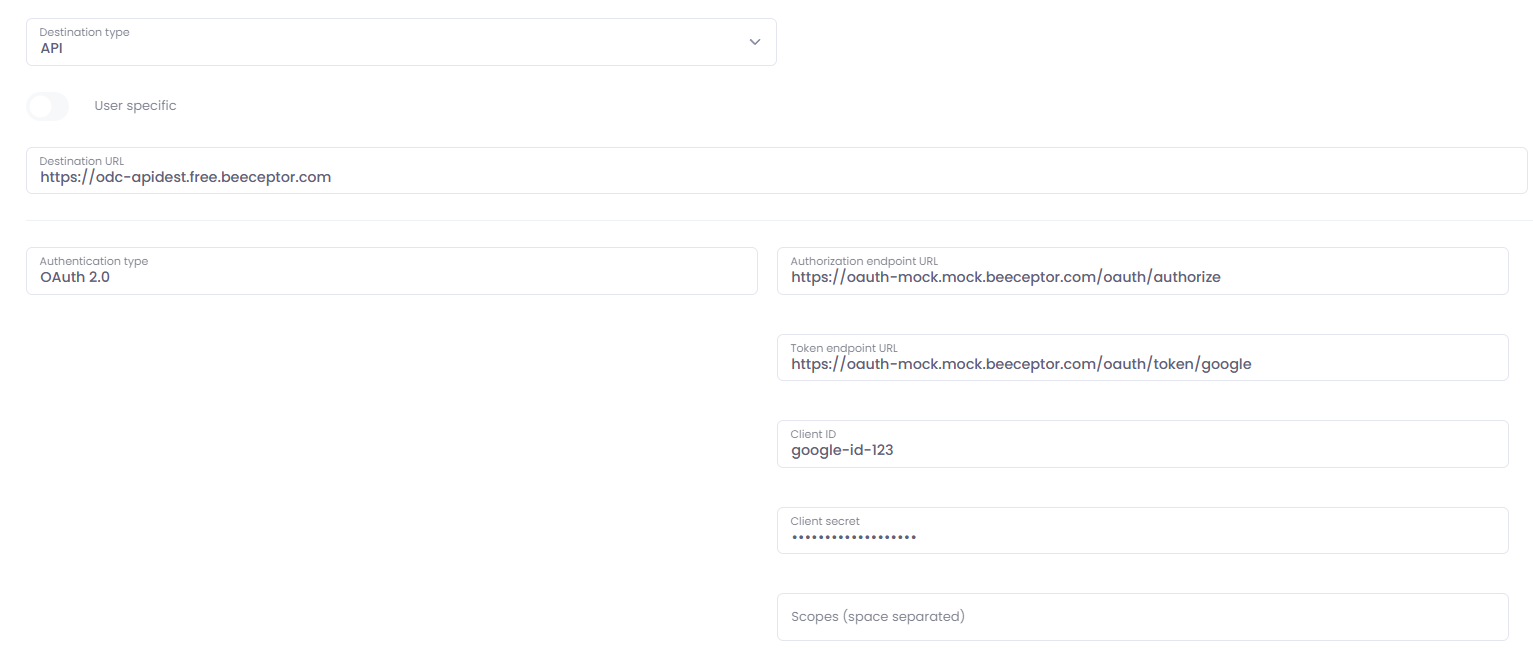Click the 'Destination type' label
This screenshot has height=666, width=1533.
(84, 32)
